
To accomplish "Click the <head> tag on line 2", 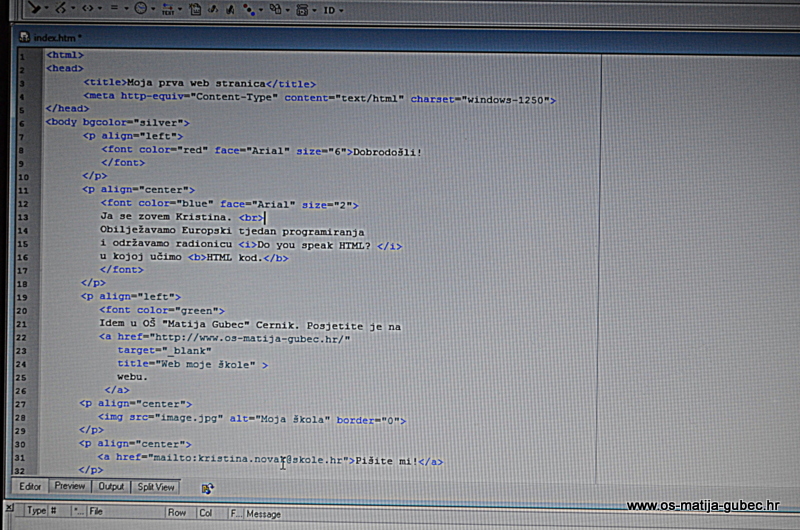I will [64, 68].
